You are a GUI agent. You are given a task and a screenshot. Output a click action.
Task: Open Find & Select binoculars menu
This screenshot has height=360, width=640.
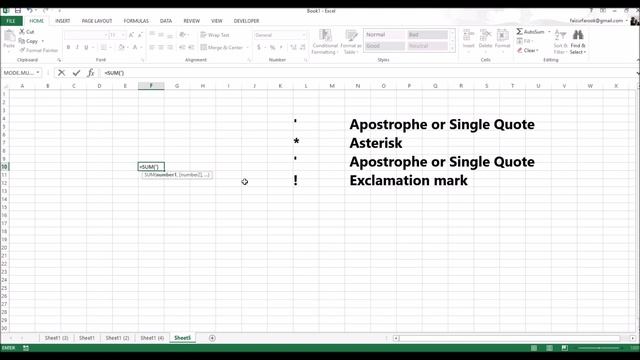578,42
